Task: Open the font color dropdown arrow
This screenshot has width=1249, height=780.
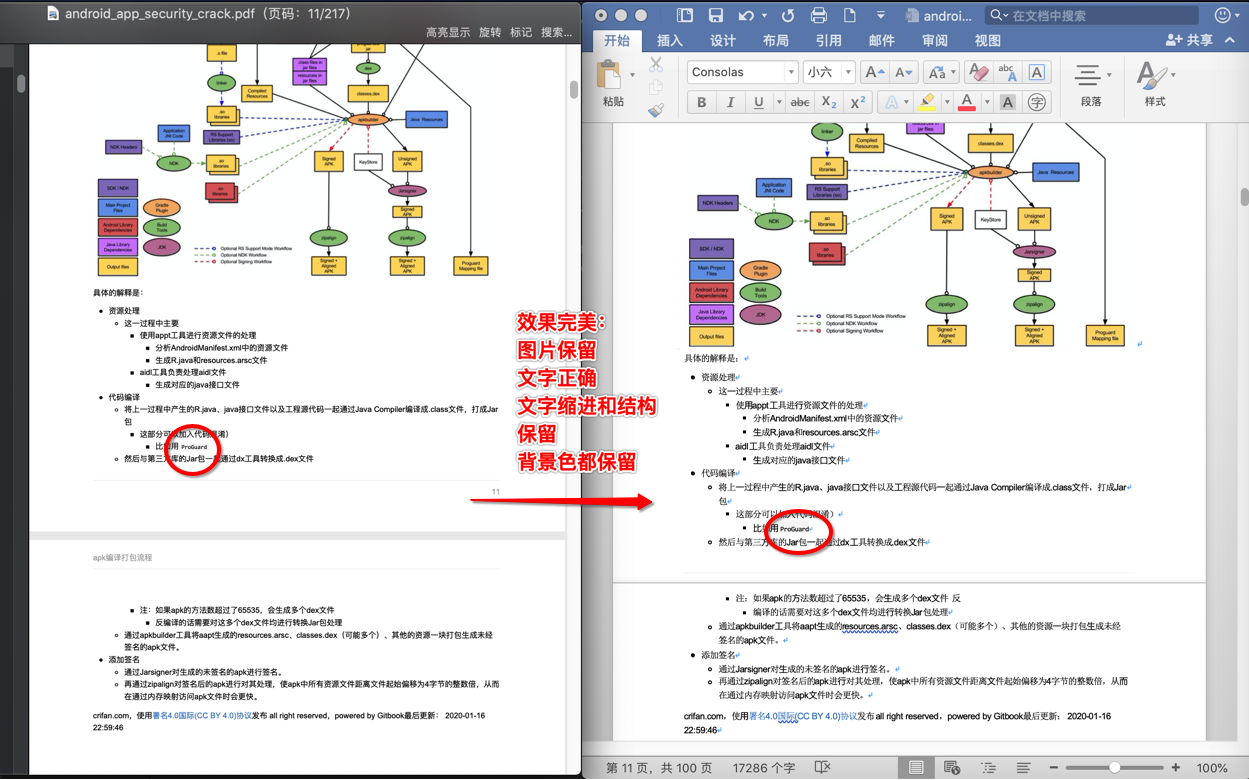Action: (986, 102)
